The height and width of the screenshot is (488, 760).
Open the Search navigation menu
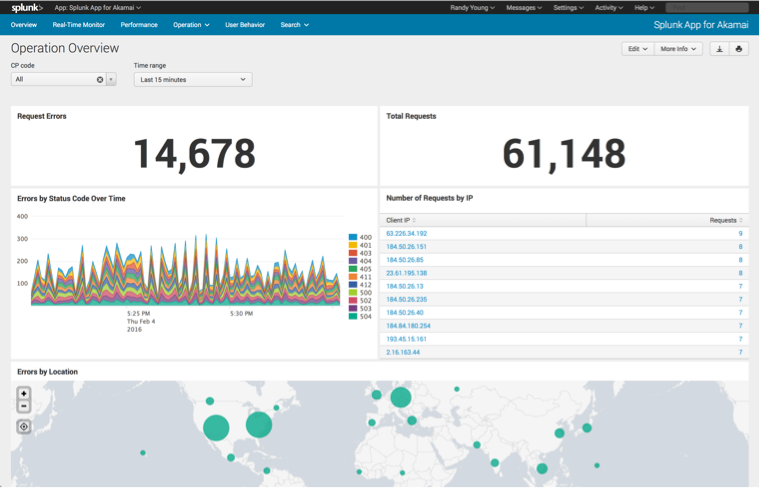(294, 25)
